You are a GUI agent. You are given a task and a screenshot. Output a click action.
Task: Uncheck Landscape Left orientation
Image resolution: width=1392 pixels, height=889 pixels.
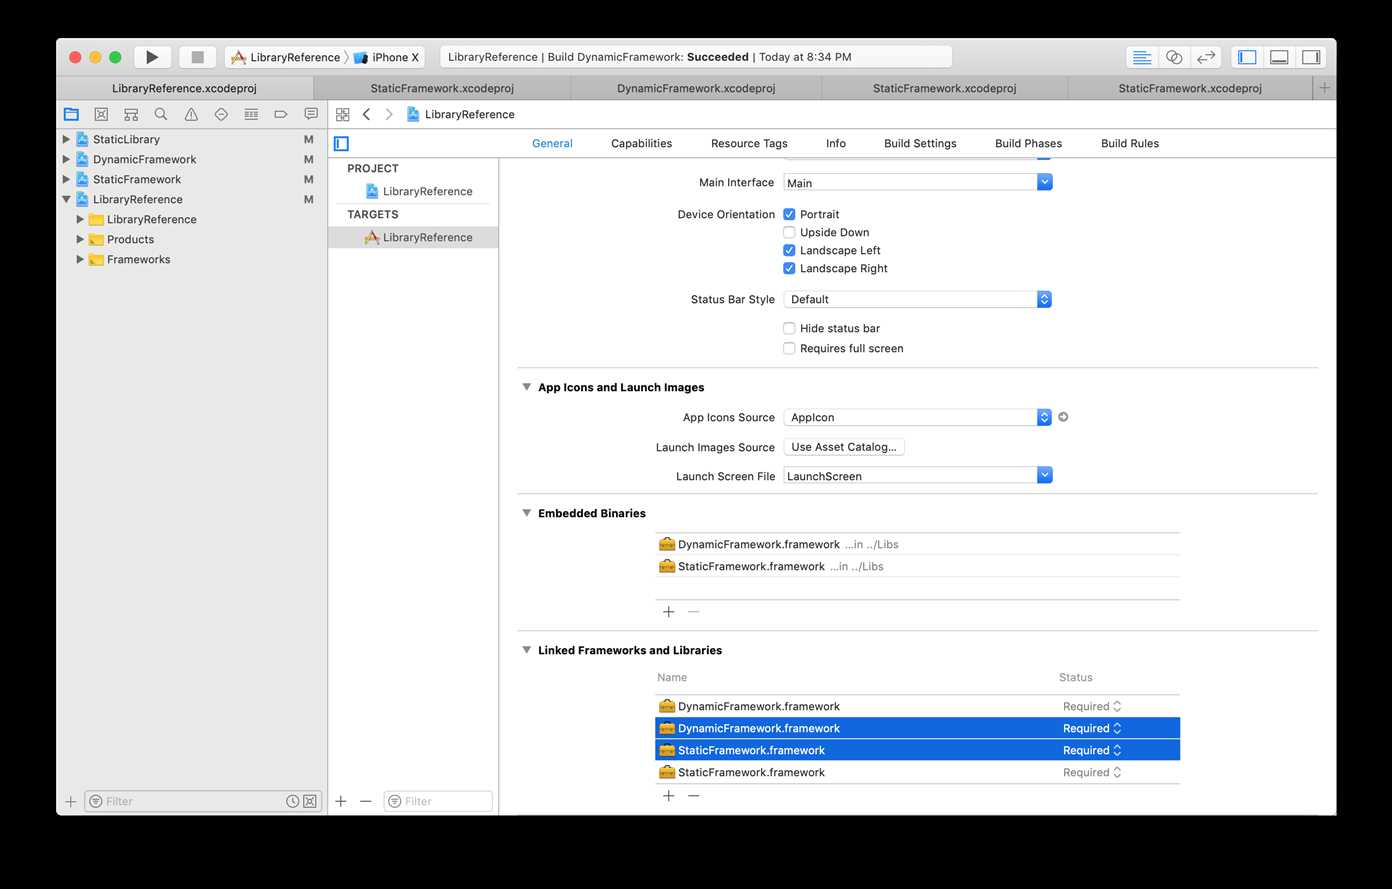[x=789, y=250]
